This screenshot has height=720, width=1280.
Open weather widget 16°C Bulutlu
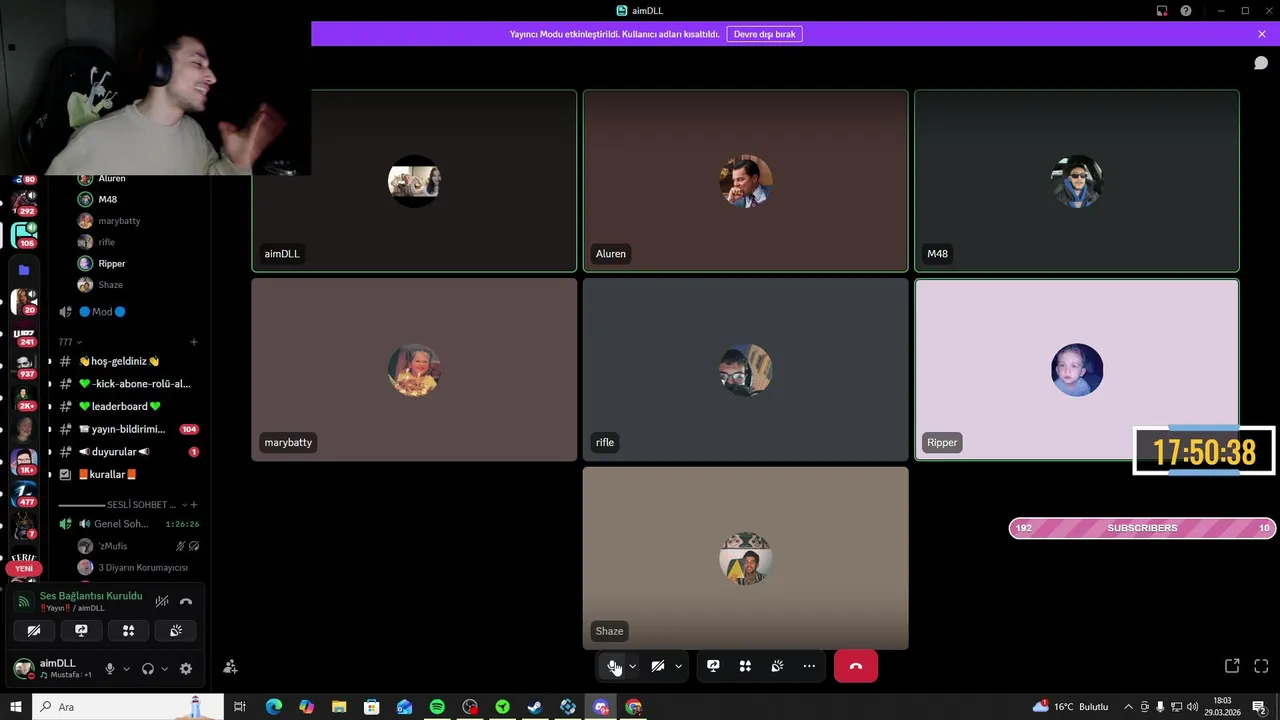(1071, 707)
